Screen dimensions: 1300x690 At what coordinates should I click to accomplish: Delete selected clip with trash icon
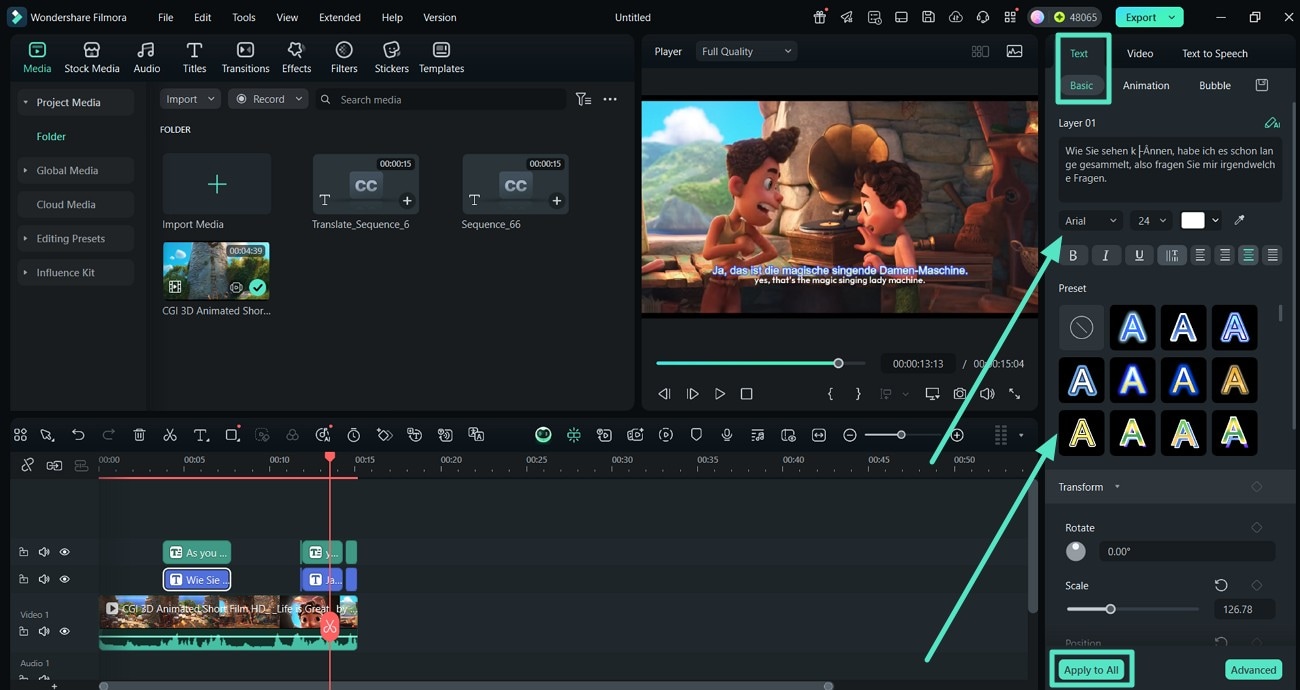[139, 435]
